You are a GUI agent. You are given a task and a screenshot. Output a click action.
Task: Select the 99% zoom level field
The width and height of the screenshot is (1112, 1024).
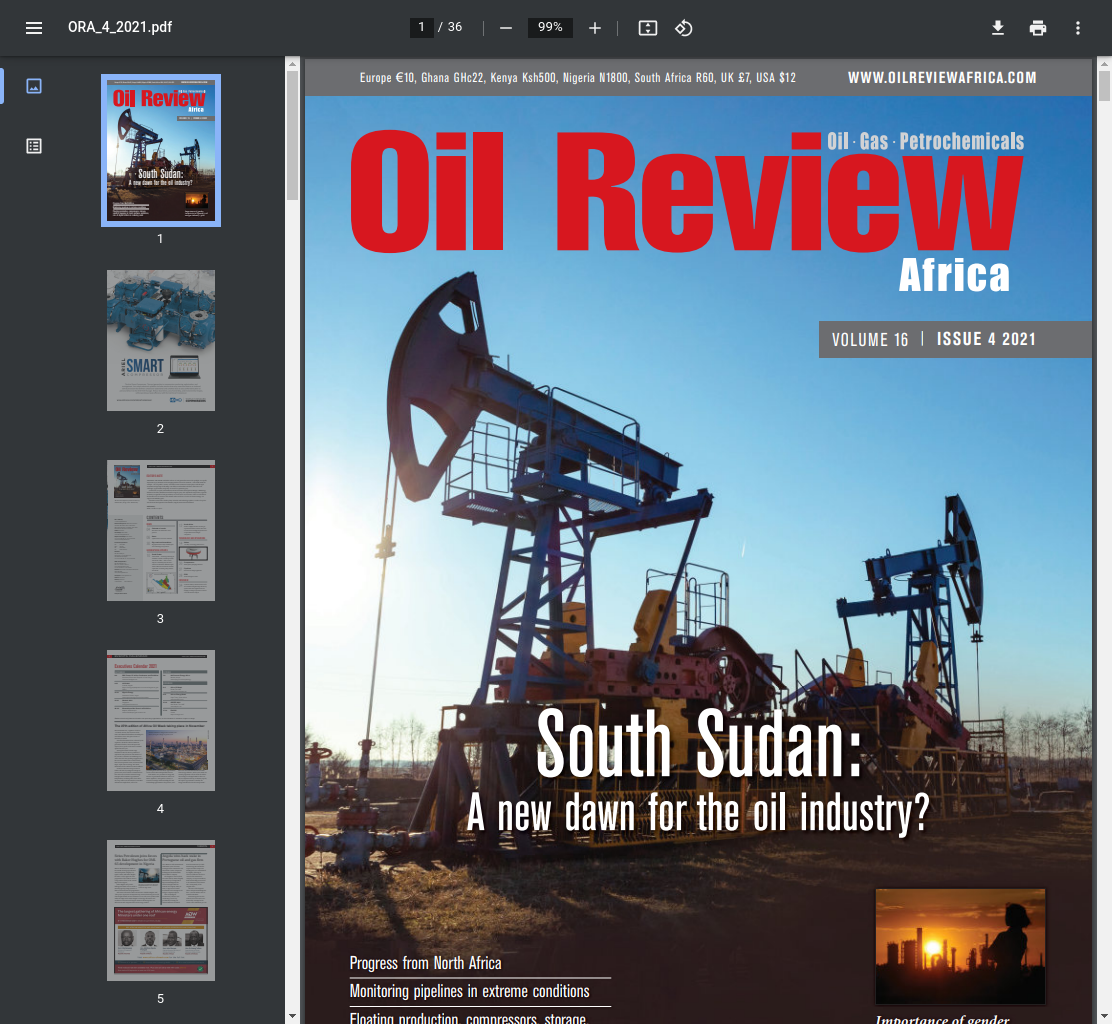coord(550,27)
